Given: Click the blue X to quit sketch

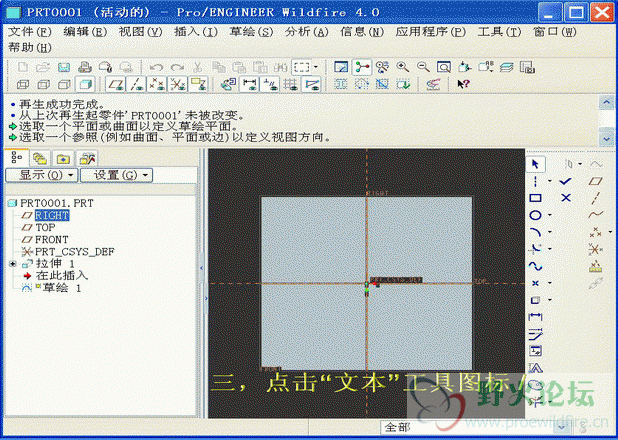Looking at the screenshot, I should point(566,198).
